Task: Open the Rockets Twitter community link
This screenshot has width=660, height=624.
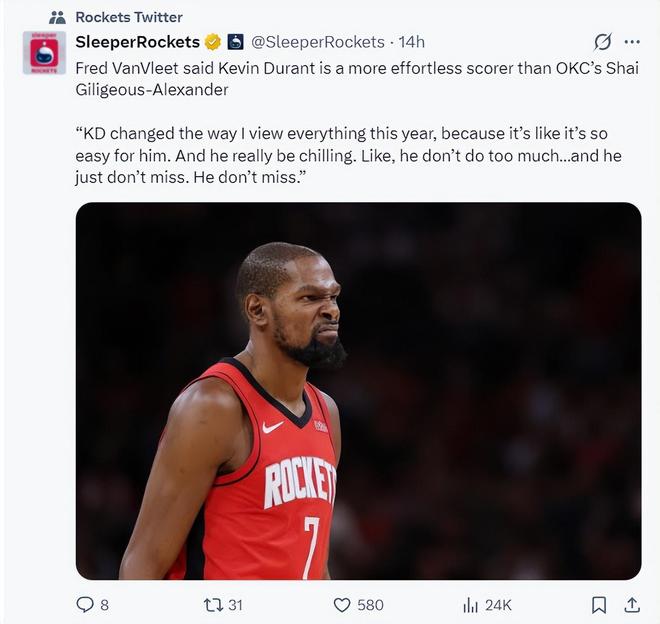Action: 129,17
